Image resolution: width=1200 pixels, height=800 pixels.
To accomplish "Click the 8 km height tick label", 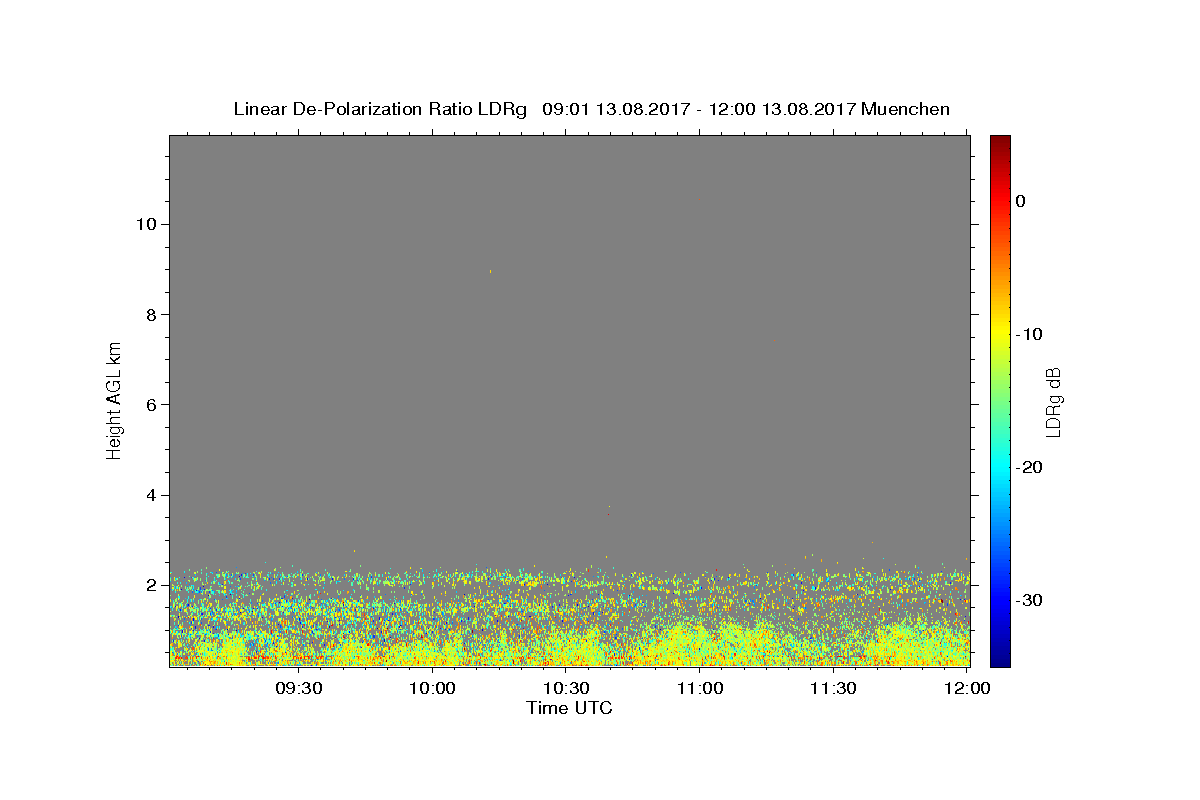I will click(149, 314).
